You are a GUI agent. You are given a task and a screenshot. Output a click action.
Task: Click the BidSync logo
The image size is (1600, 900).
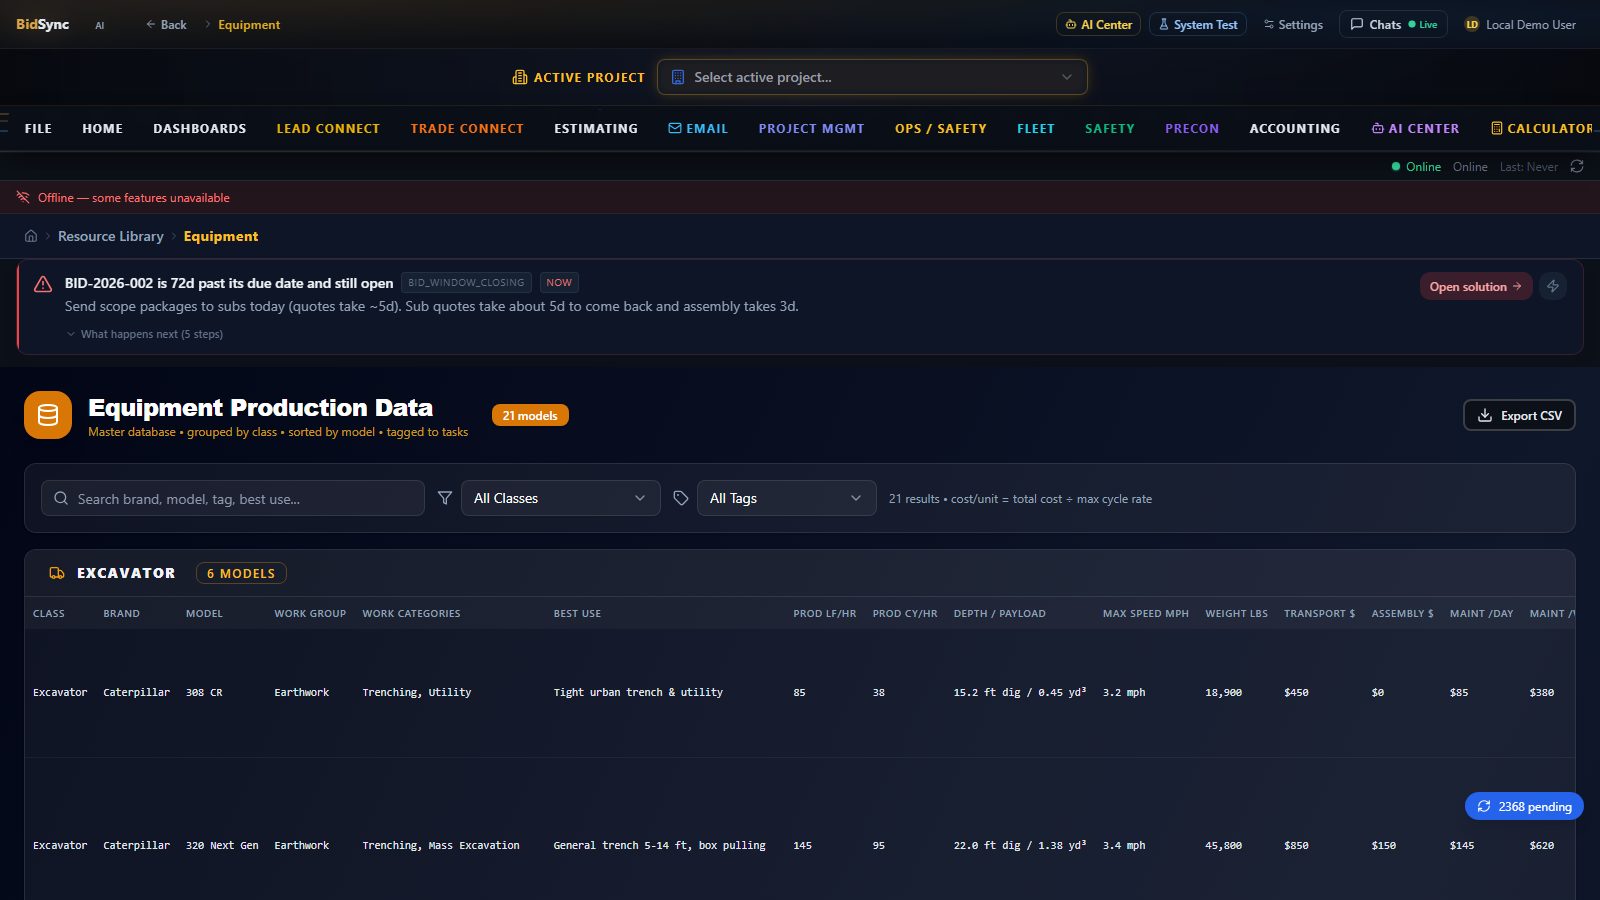(x=42, y=24)
